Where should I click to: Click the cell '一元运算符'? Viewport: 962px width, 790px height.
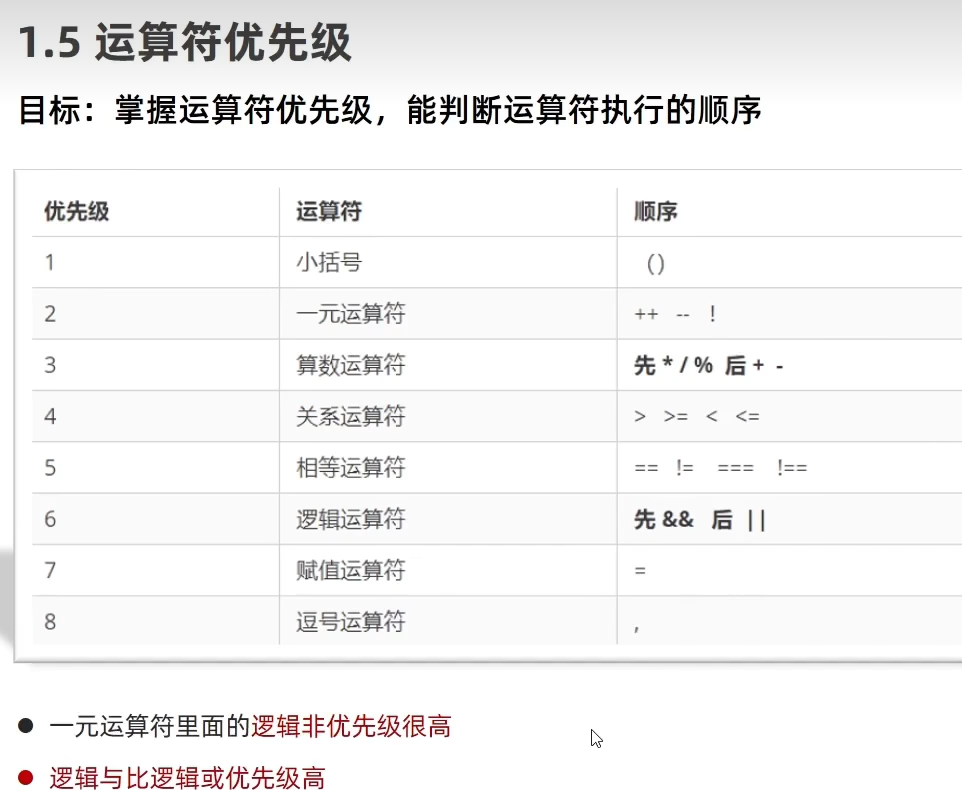point(350,314)
